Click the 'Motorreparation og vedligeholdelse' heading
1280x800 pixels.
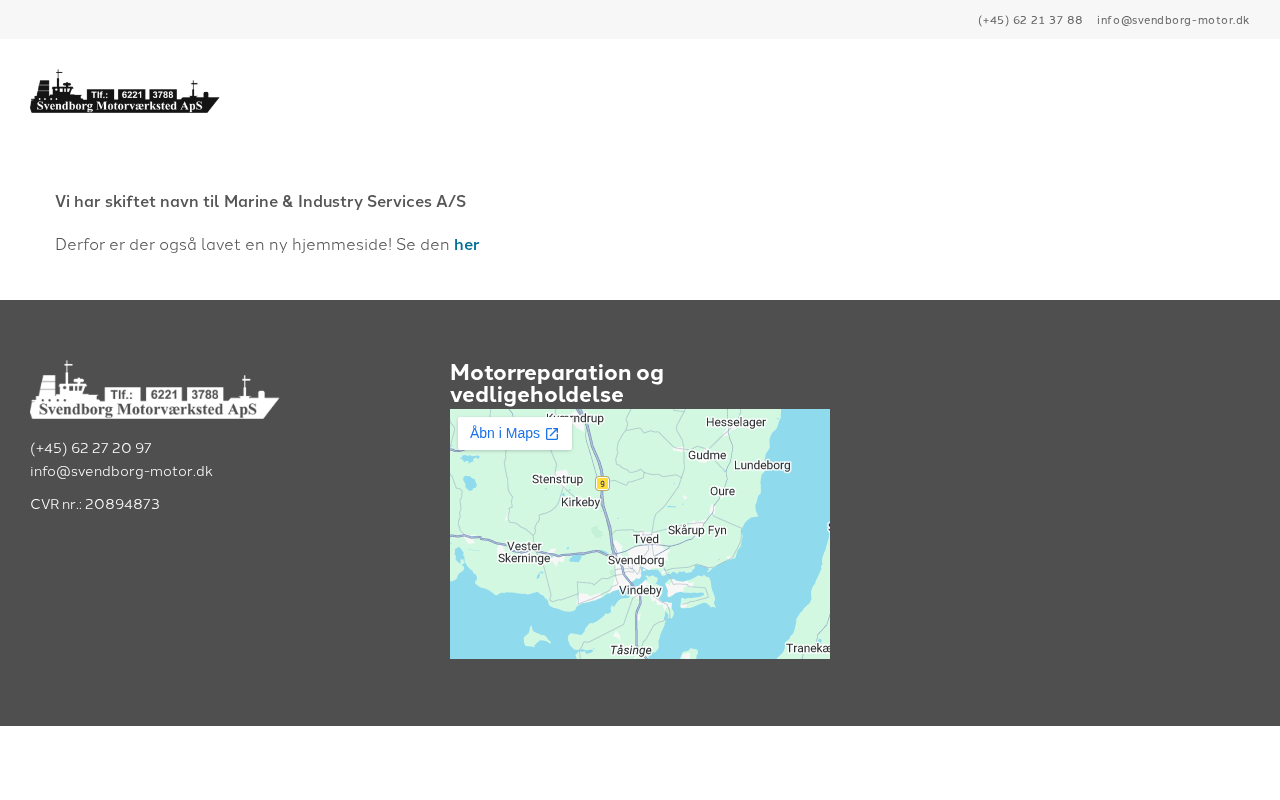tap(557, 384)
